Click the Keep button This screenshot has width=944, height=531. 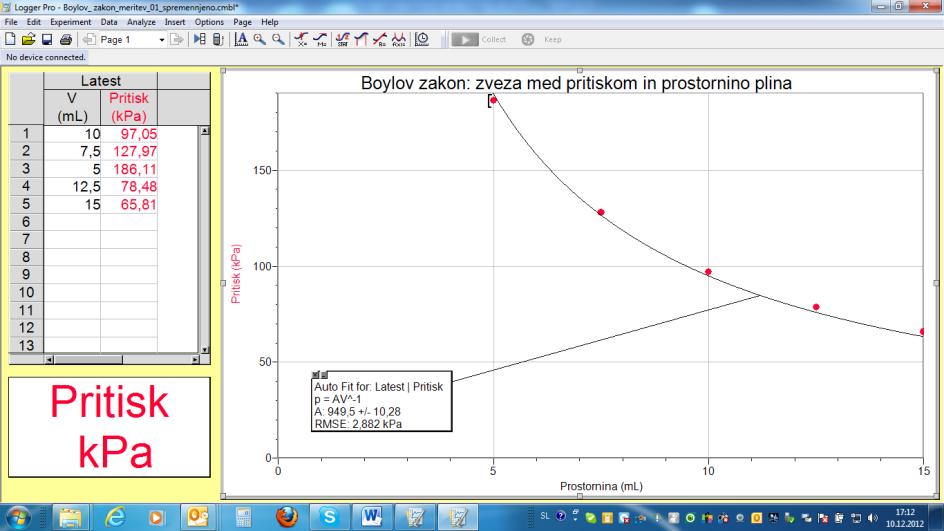[542, 39]
